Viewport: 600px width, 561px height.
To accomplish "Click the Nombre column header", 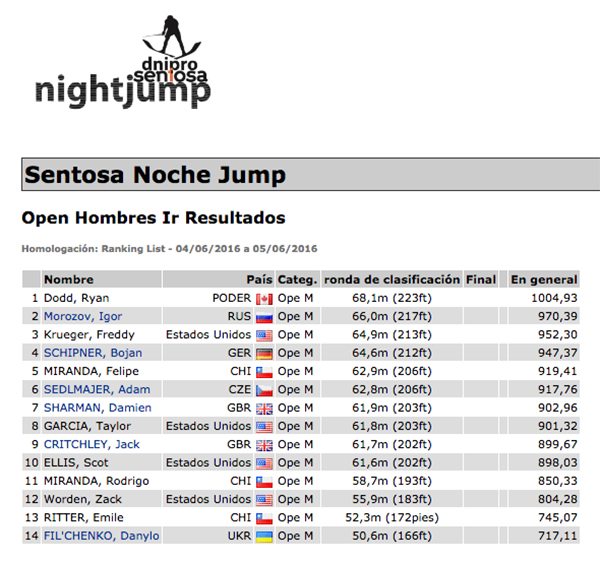I will [68, 280].
